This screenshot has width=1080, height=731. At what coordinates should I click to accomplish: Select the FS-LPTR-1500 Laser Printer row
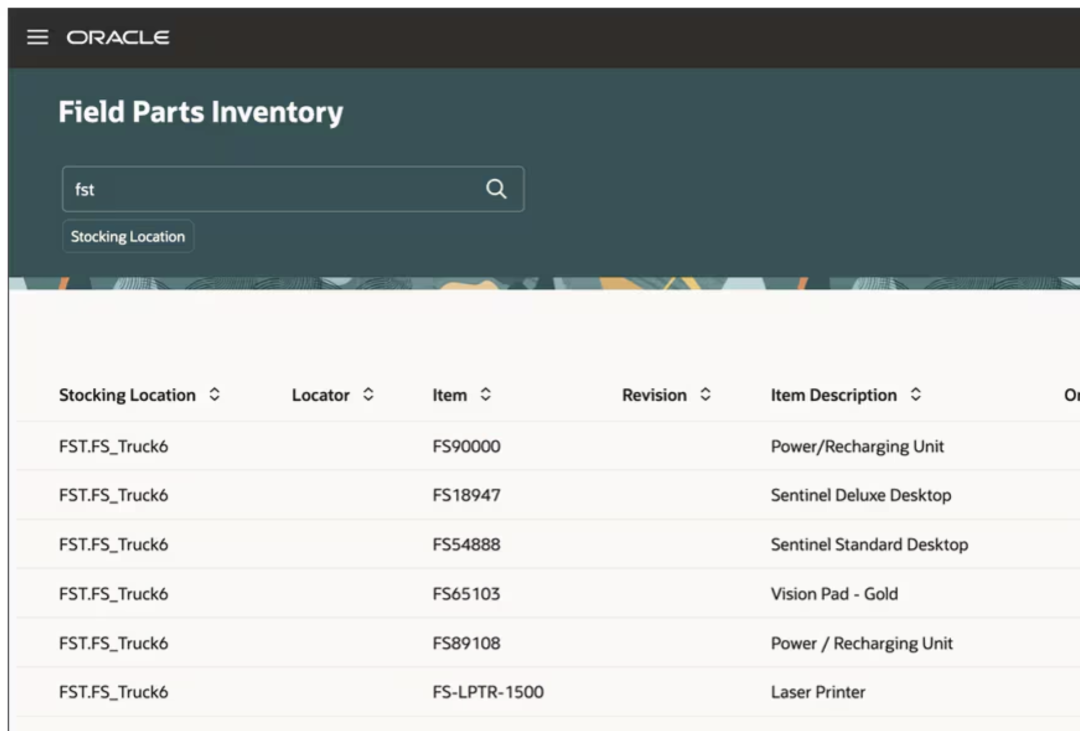(x=488, y=692)
